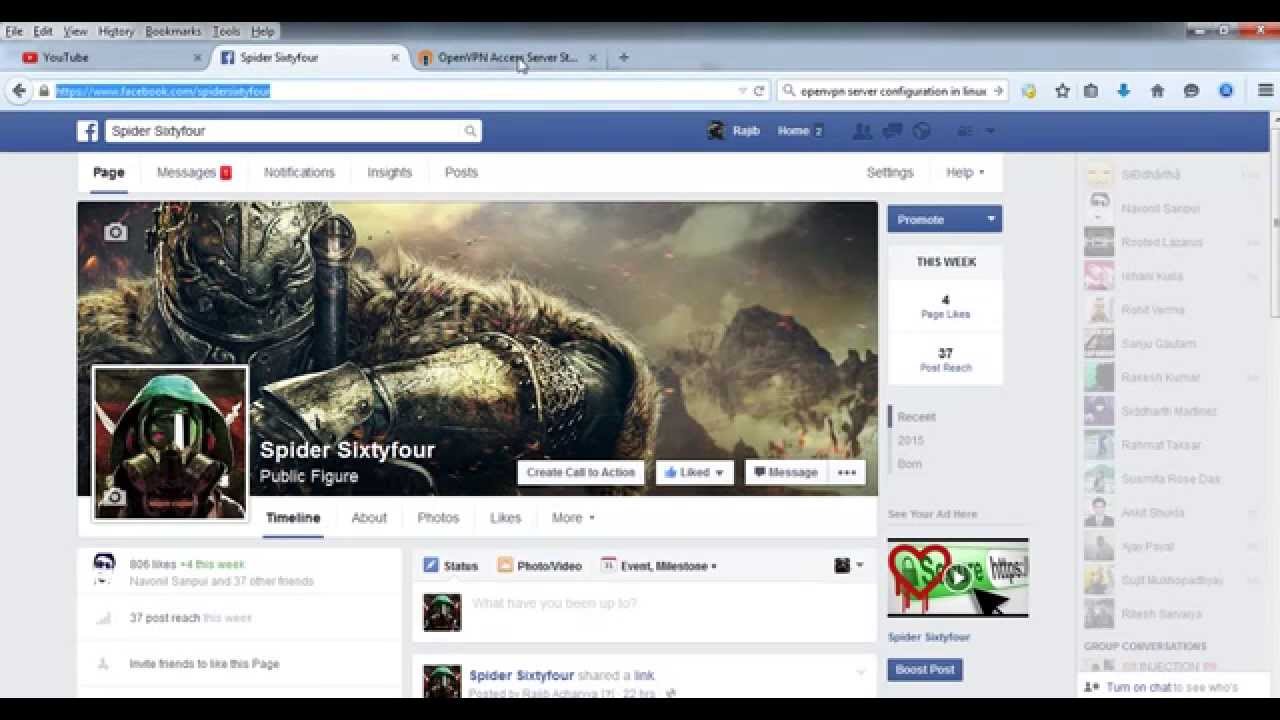The image size is (1280, 720).
Task: Click the Create Call to Action button
Action: [x=581, y=473]
